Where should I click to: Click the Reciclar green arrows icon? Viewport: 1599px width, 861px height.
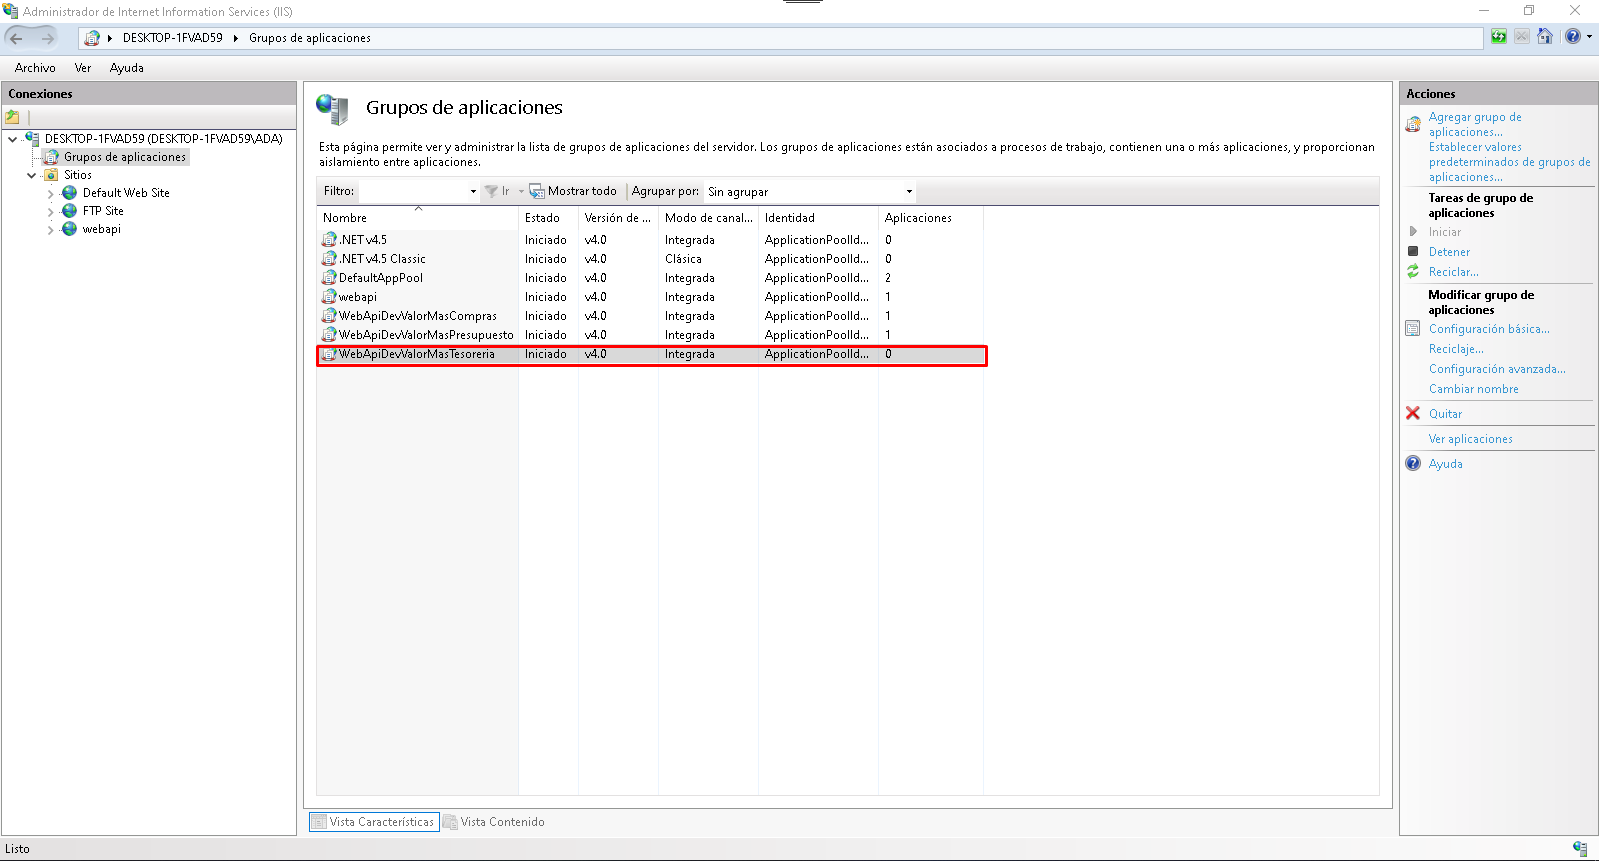click(x=1413, y=272)
